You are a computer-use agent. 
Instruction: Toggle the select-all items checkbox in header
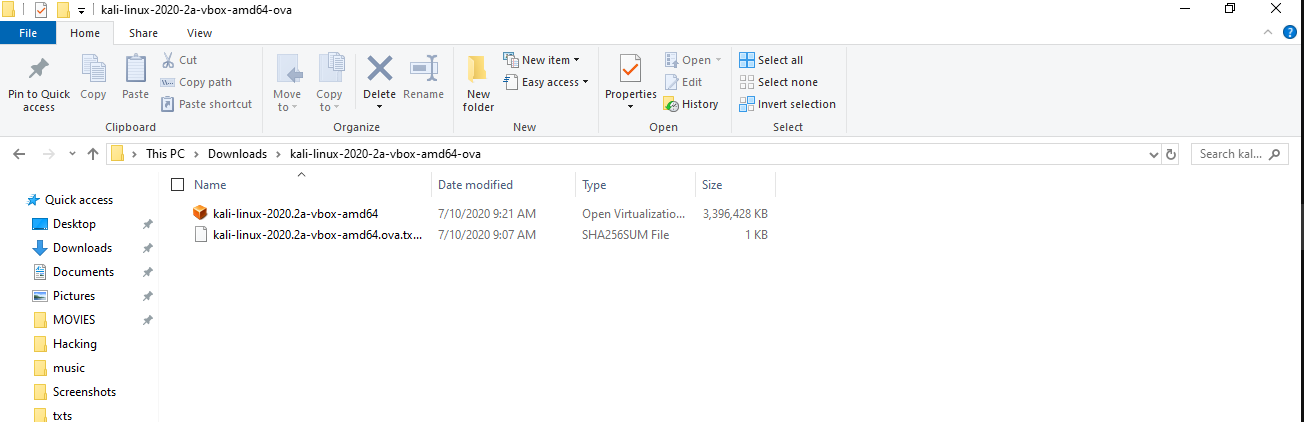pyautogui.click(x=178, y=185)
